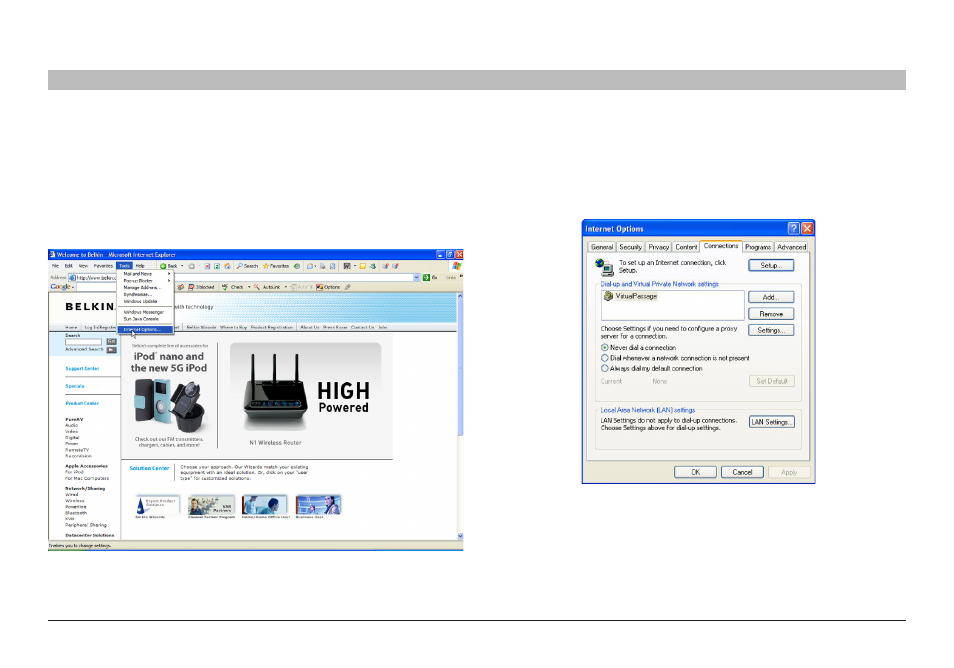Click the Advanced Search arrow button
Viewport: 954px width, 668px height.
(x=111, y=350)
